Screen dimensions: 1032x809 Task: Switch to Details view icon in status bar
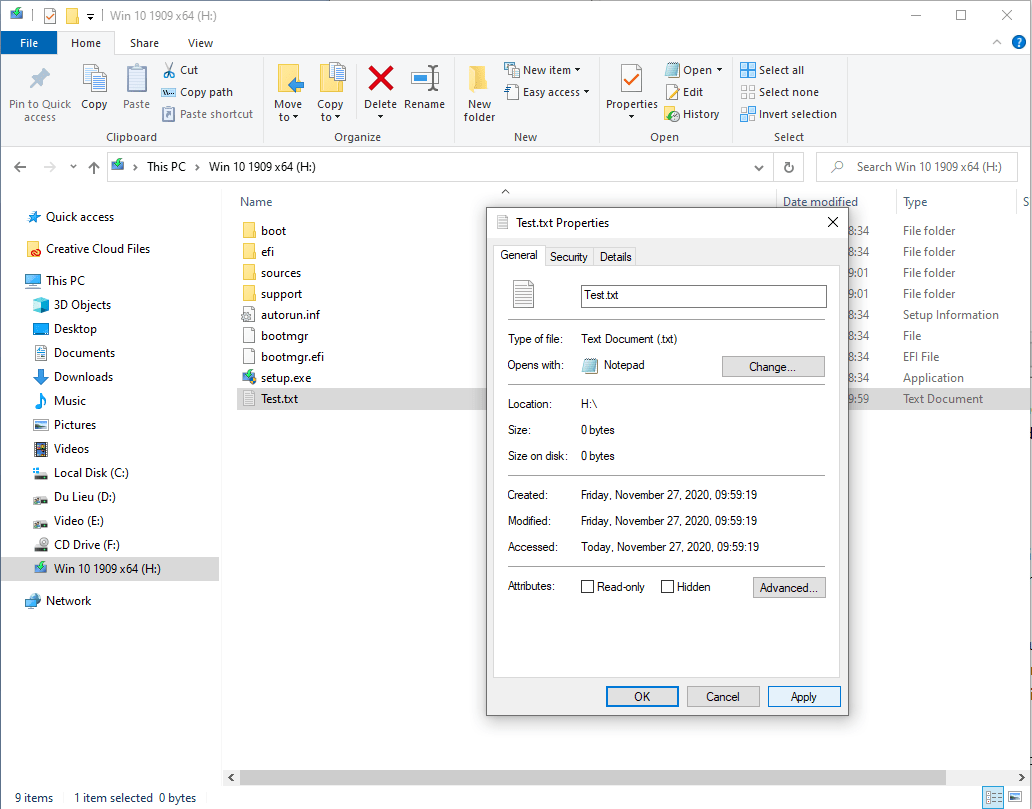click(993, 797)
